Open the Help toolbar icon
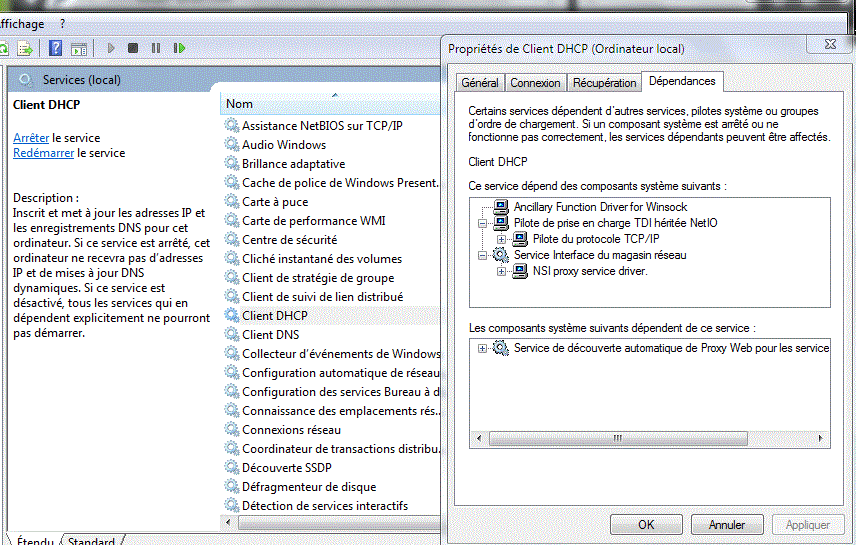The image size is (856, 545). coord(55,48)
